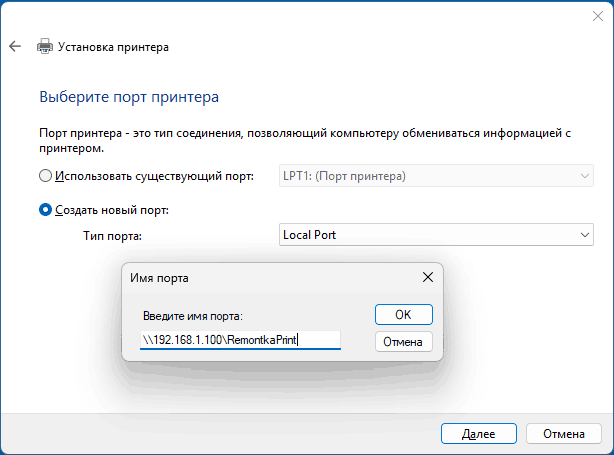Open the existing port LPT1 dropdown
The width and height of the screenshot is (614, 455).
[x=436, y=176]
